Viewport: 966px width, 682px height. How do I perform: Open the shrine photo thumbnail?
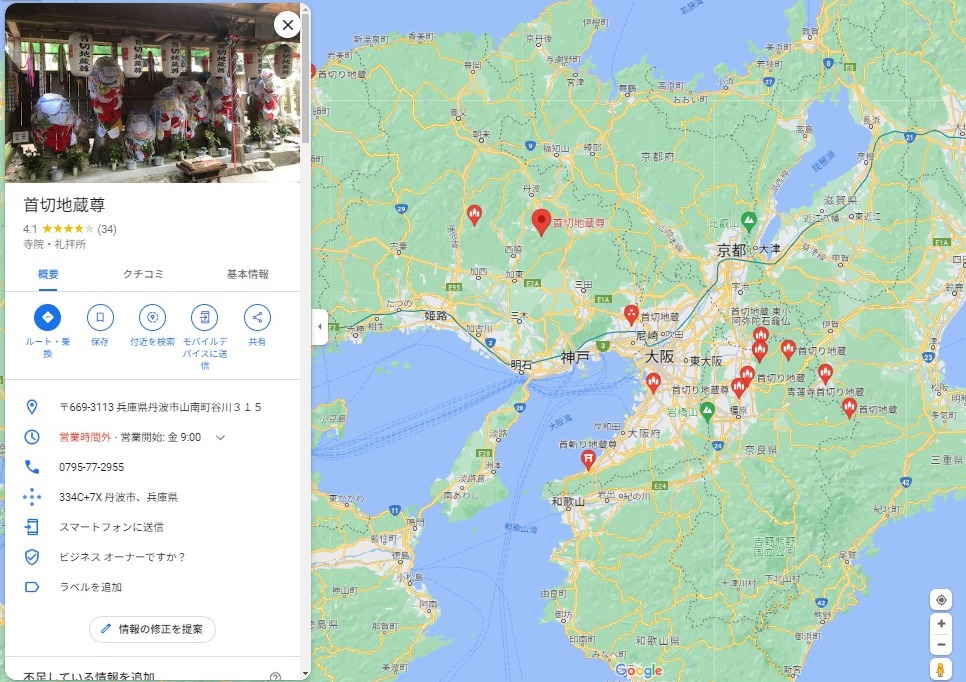(153, 93)
